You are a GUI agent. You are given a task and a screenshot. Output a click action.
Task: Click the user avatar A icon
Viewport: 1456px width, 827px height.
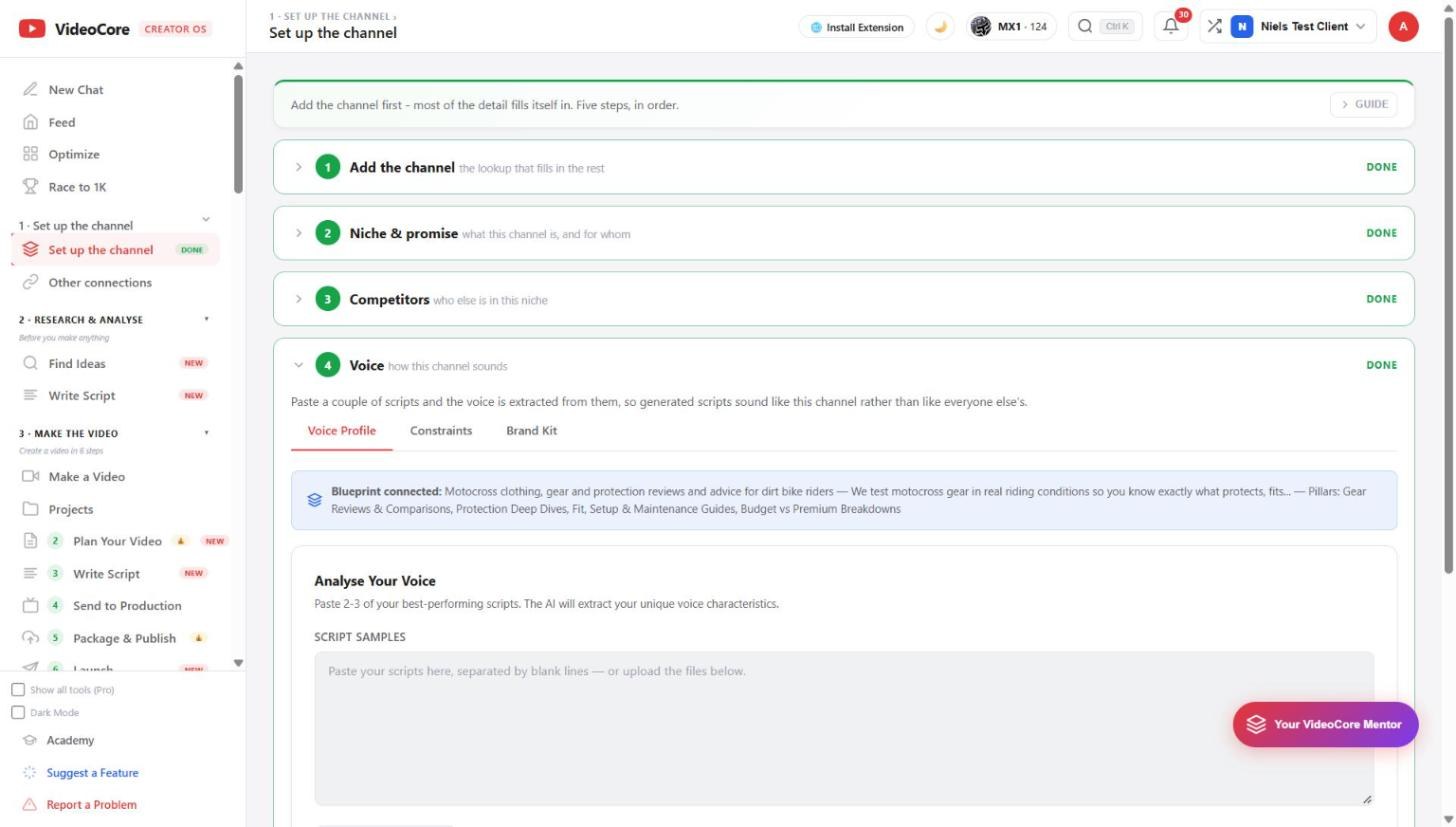[1403, 27]
